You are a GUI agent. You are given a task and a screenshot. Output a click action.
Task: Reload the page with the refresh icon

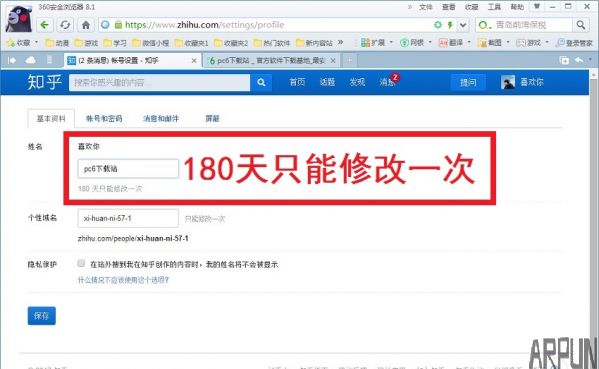point(65,25)
